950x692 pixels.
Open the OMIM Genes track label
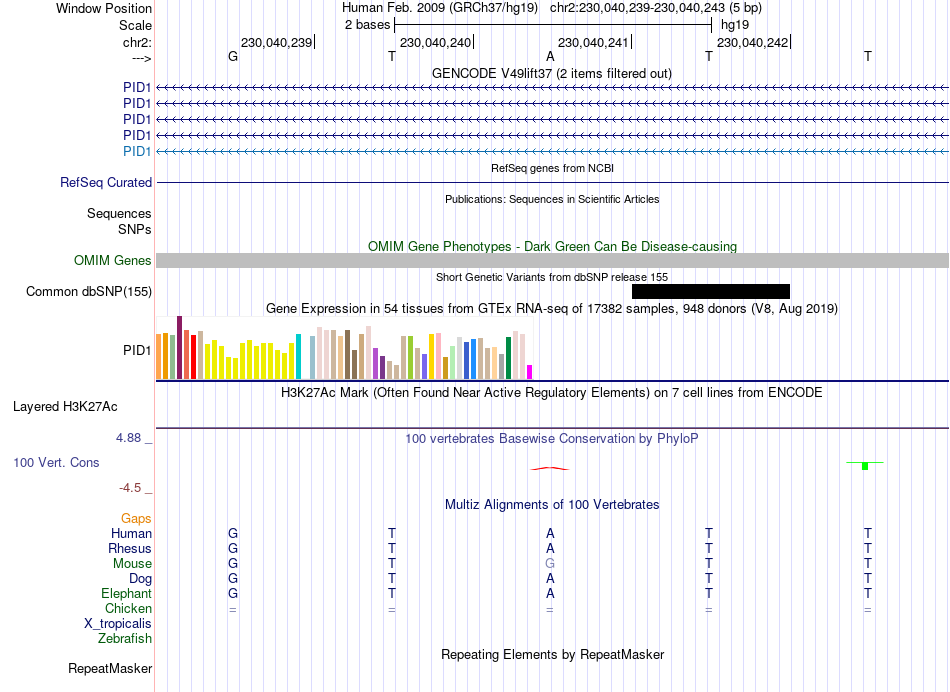coord(113,261)
